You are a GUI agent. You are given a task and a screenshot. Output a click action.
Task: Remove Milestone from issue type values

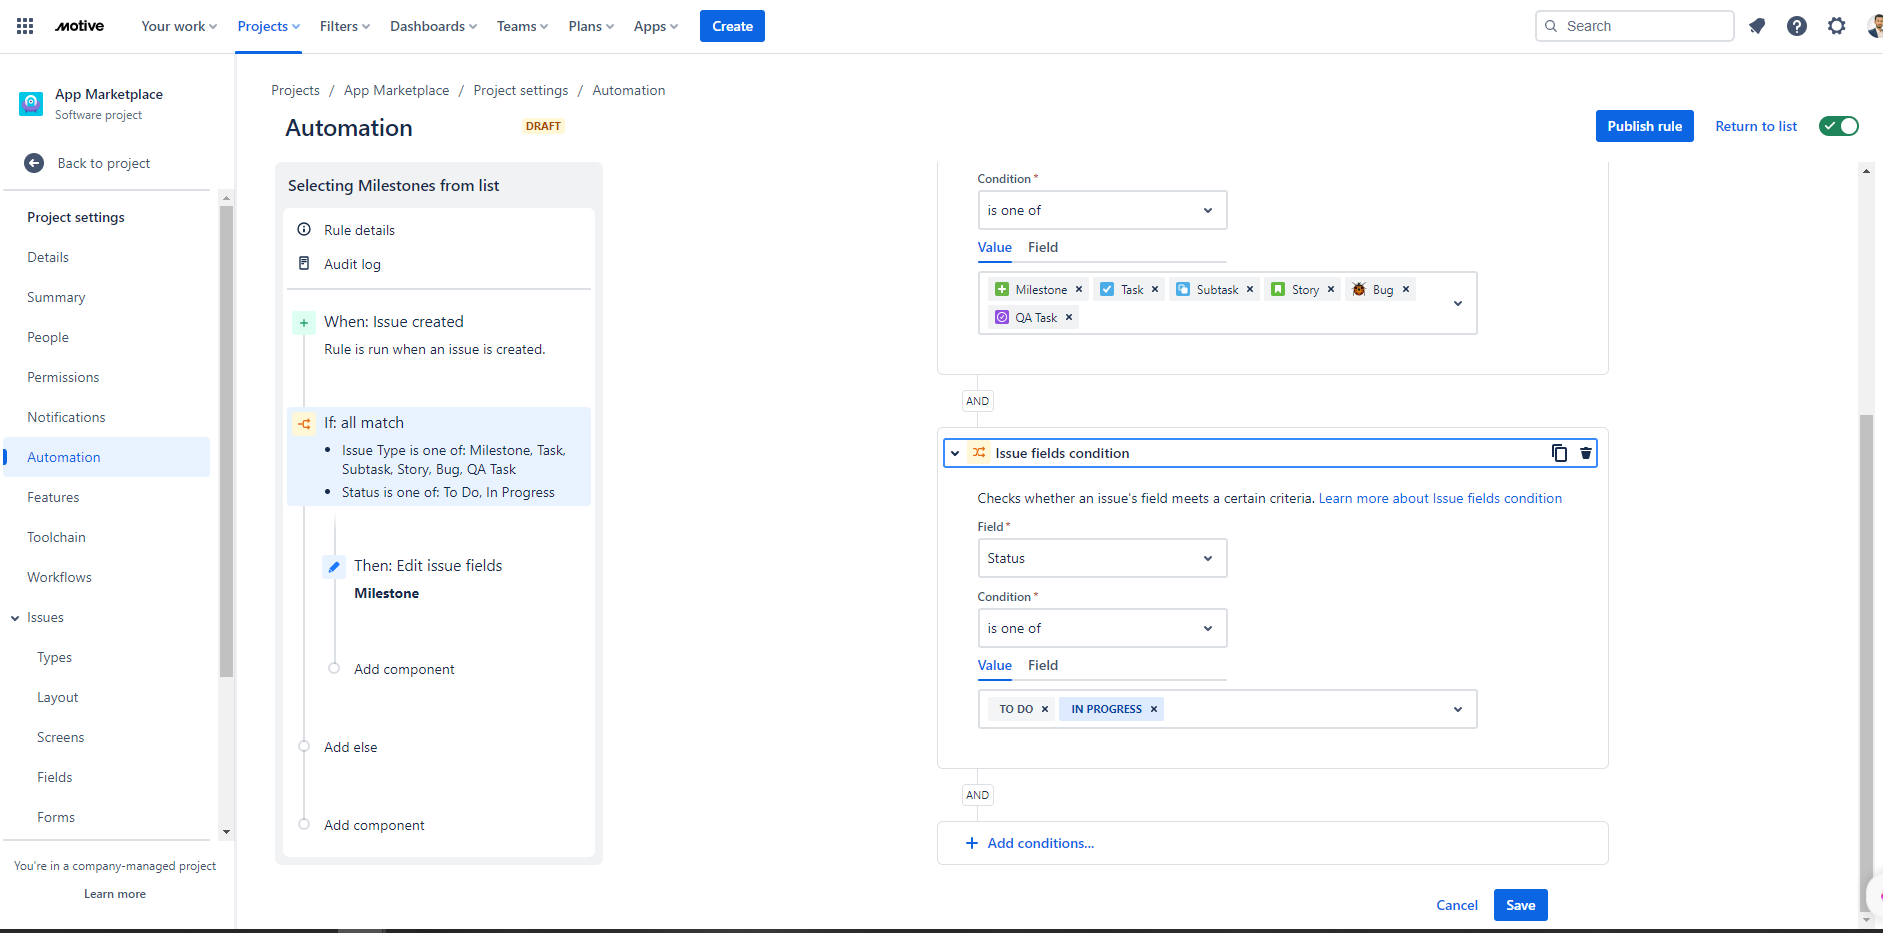pyautogui.click(x=1079, y=290)
